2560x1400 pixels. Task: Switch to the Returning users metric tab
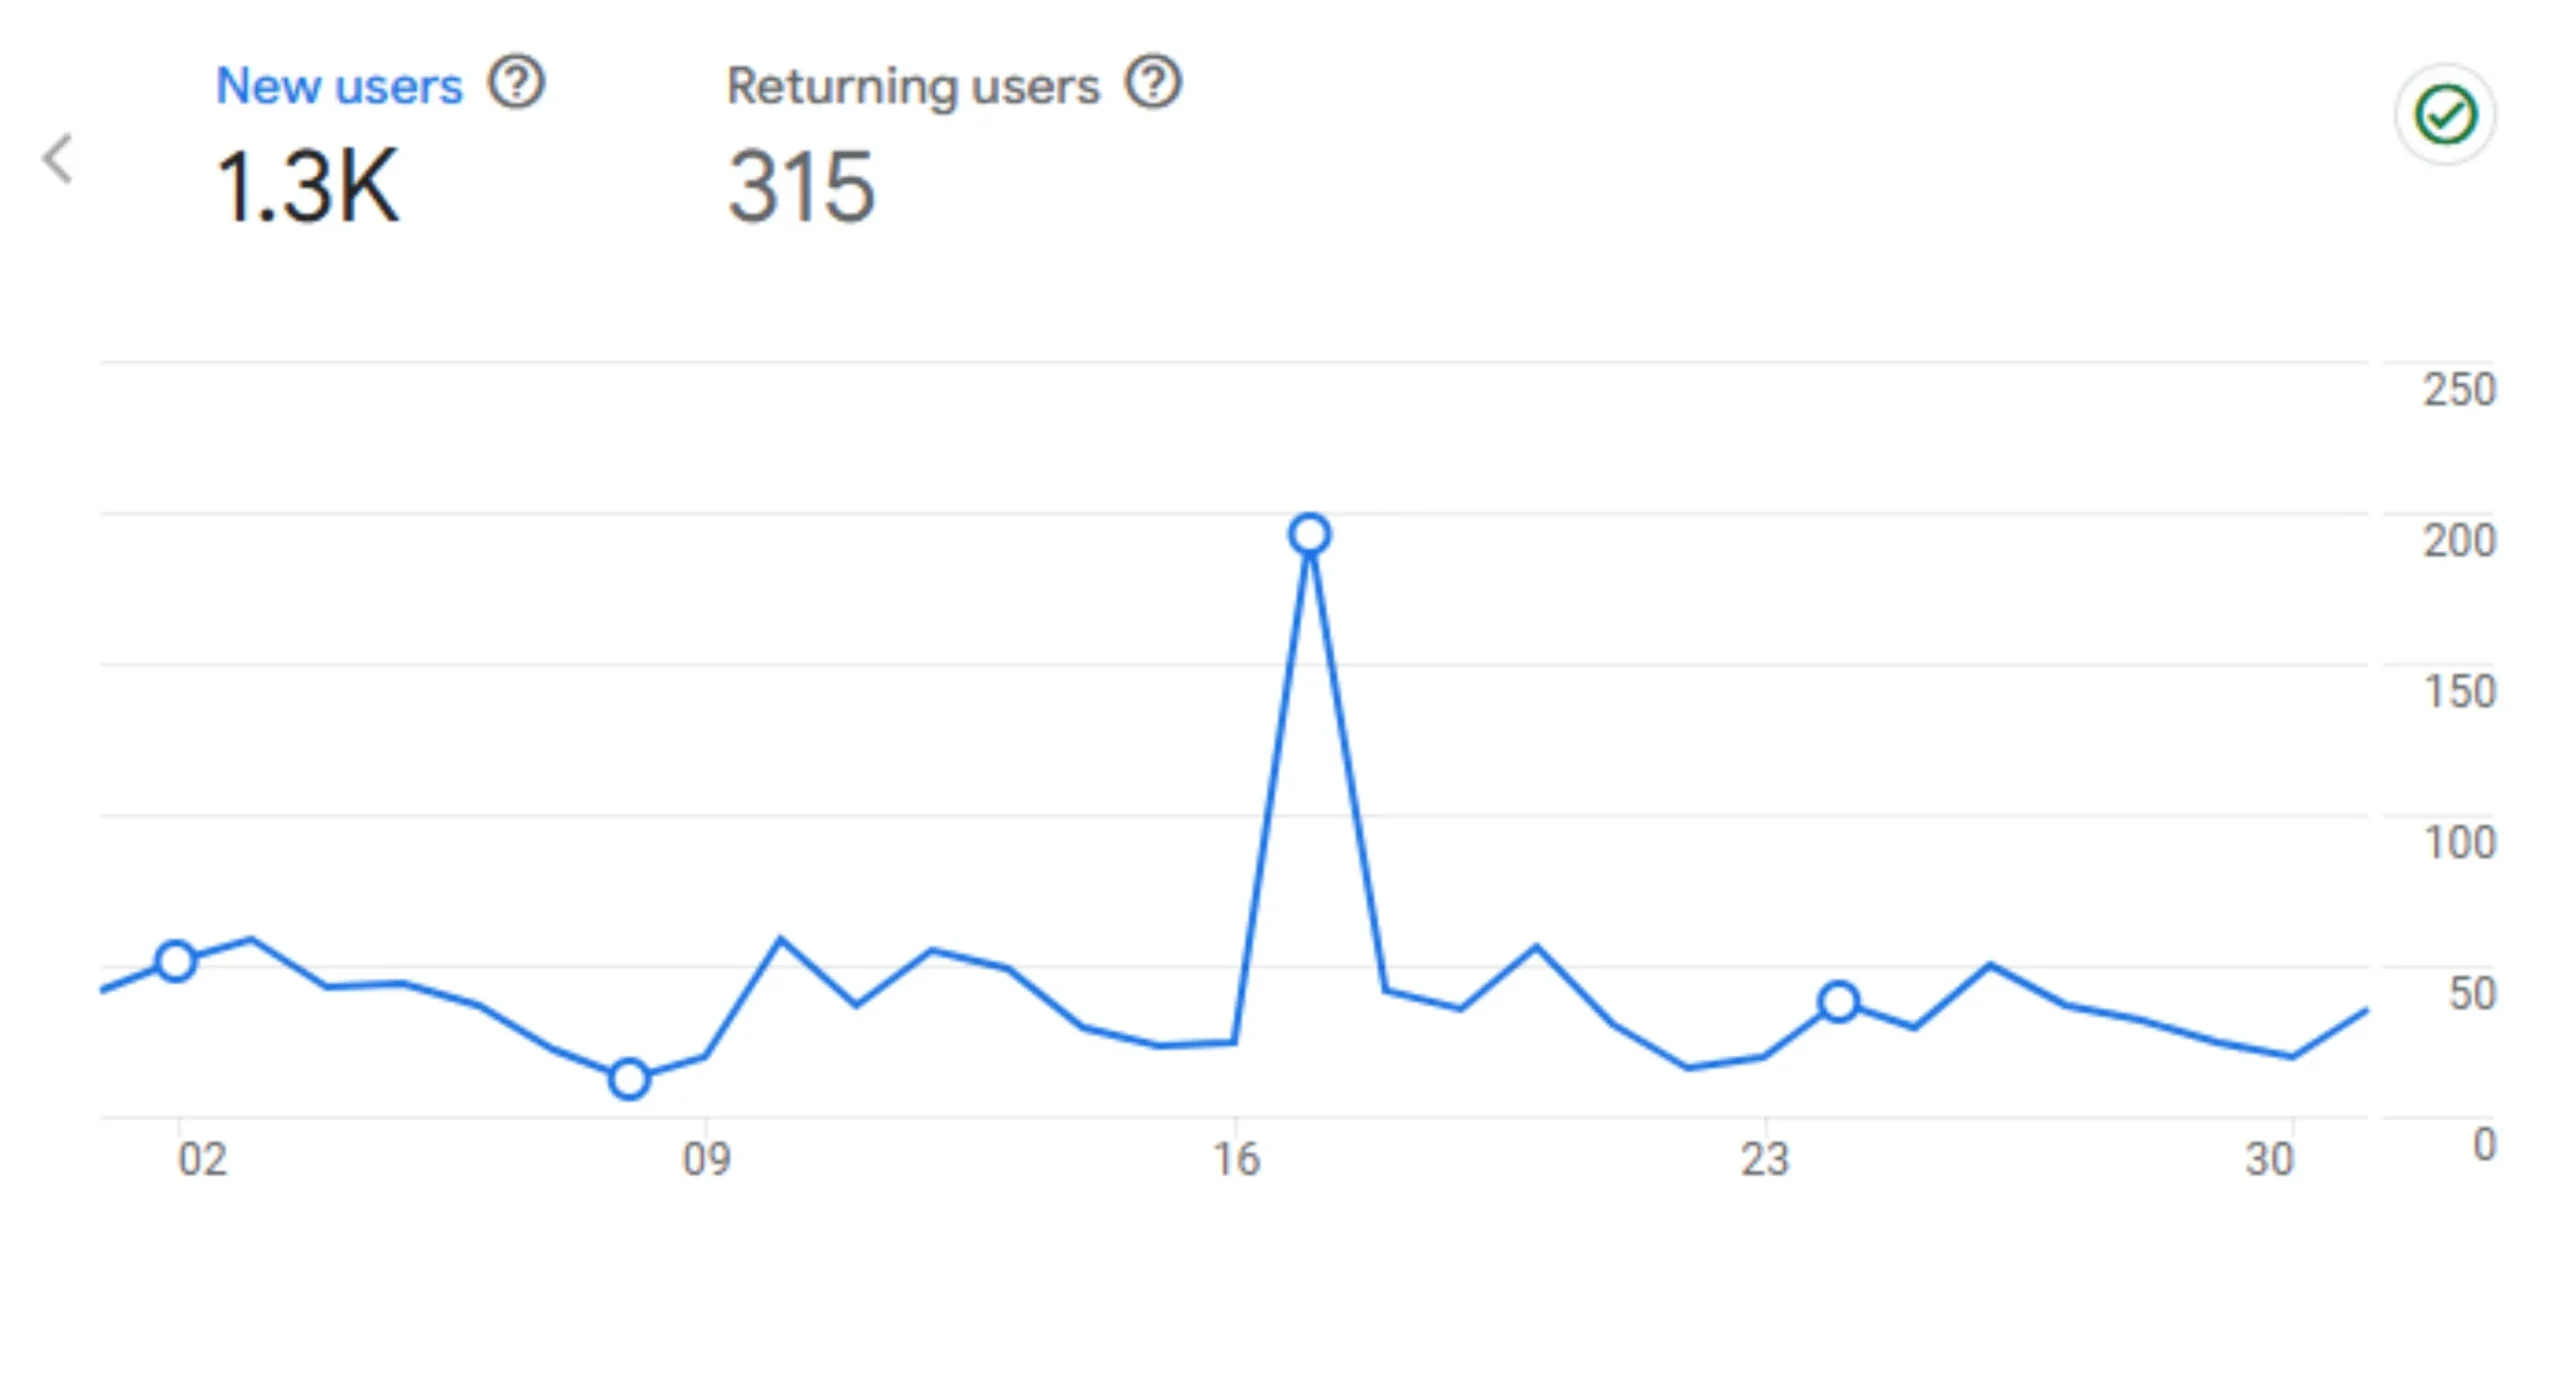tap(912, 86)
